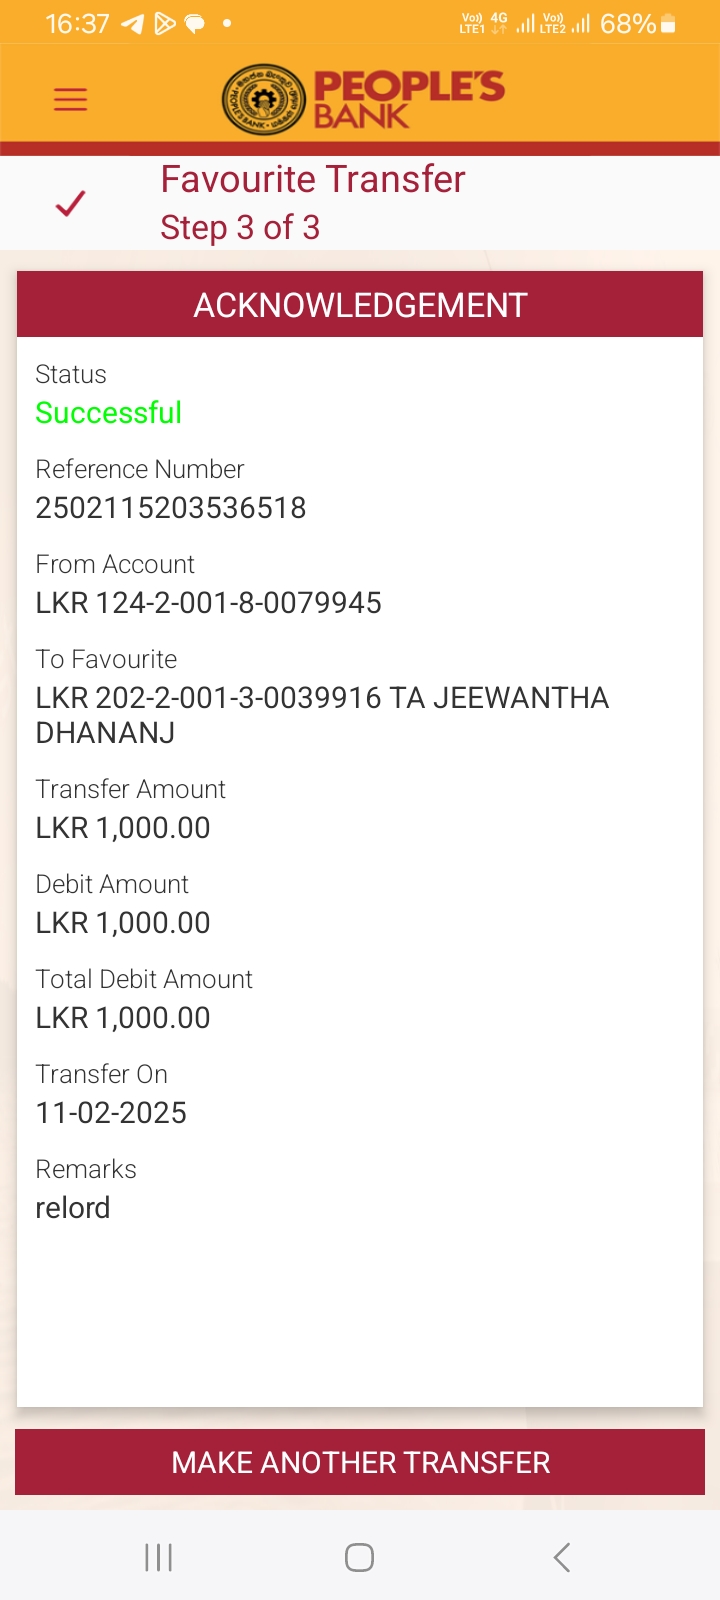Open the recent apps button
Image resolution: width=720 pixels, height=1600 pixels.
tap(158, 1557)
